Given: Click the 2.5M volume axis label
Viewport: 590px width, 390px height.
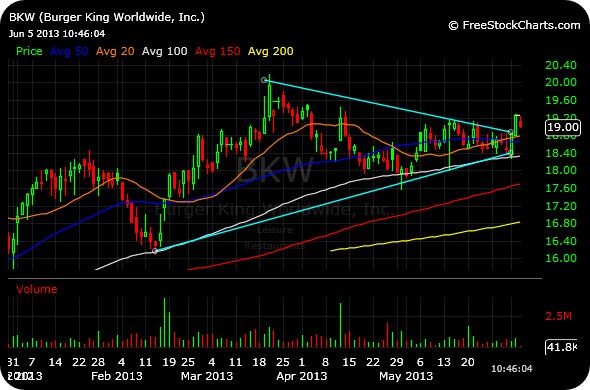Looking at the screenshot, I should [558, 316].
